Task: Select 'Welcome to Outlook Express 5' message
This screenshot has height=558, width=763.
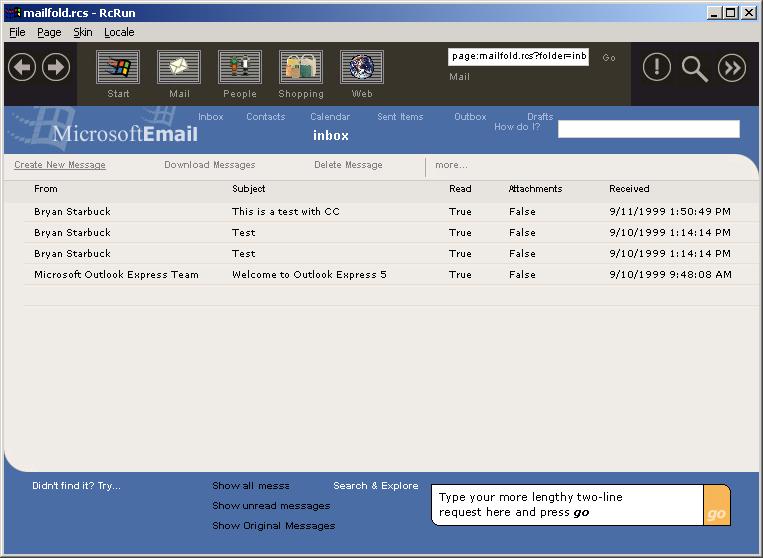Action: (309, 274)
